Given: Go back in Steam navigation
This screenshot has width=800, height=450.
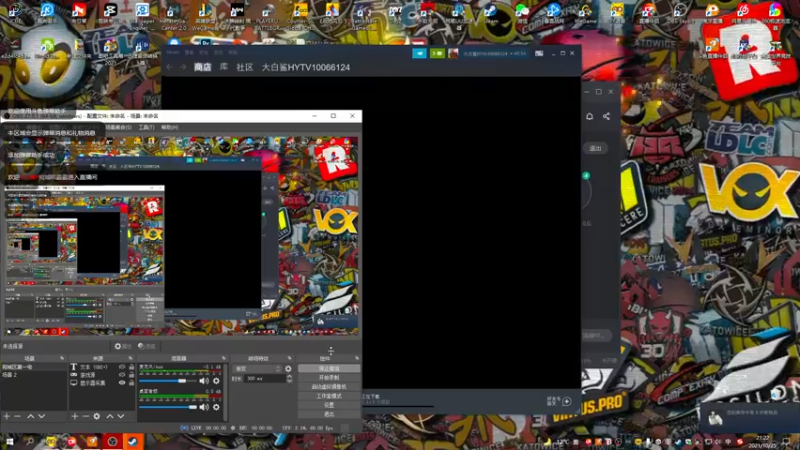Looking at the screenshot, I should [170, 67].
